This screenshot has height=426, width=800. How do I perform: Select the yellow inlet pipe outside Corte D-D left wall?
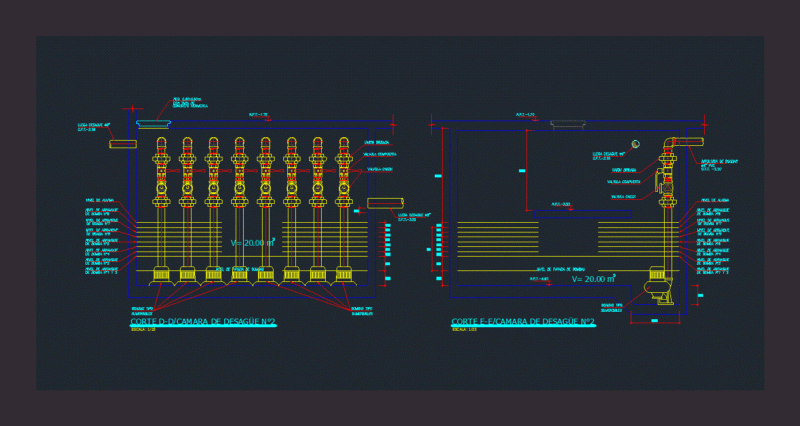123,144
